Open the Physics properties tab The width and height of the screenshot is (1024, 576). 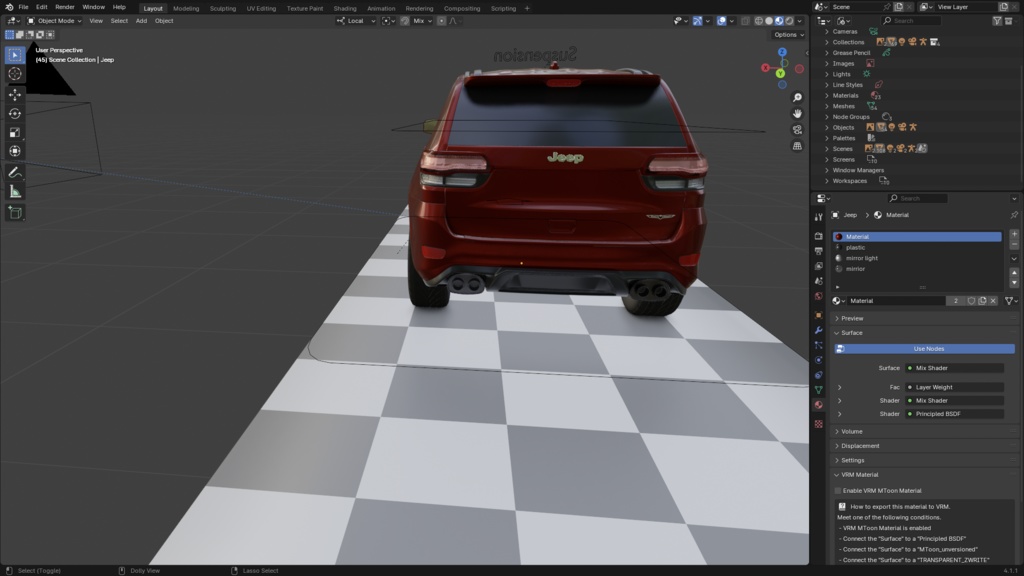pos(818,360)
